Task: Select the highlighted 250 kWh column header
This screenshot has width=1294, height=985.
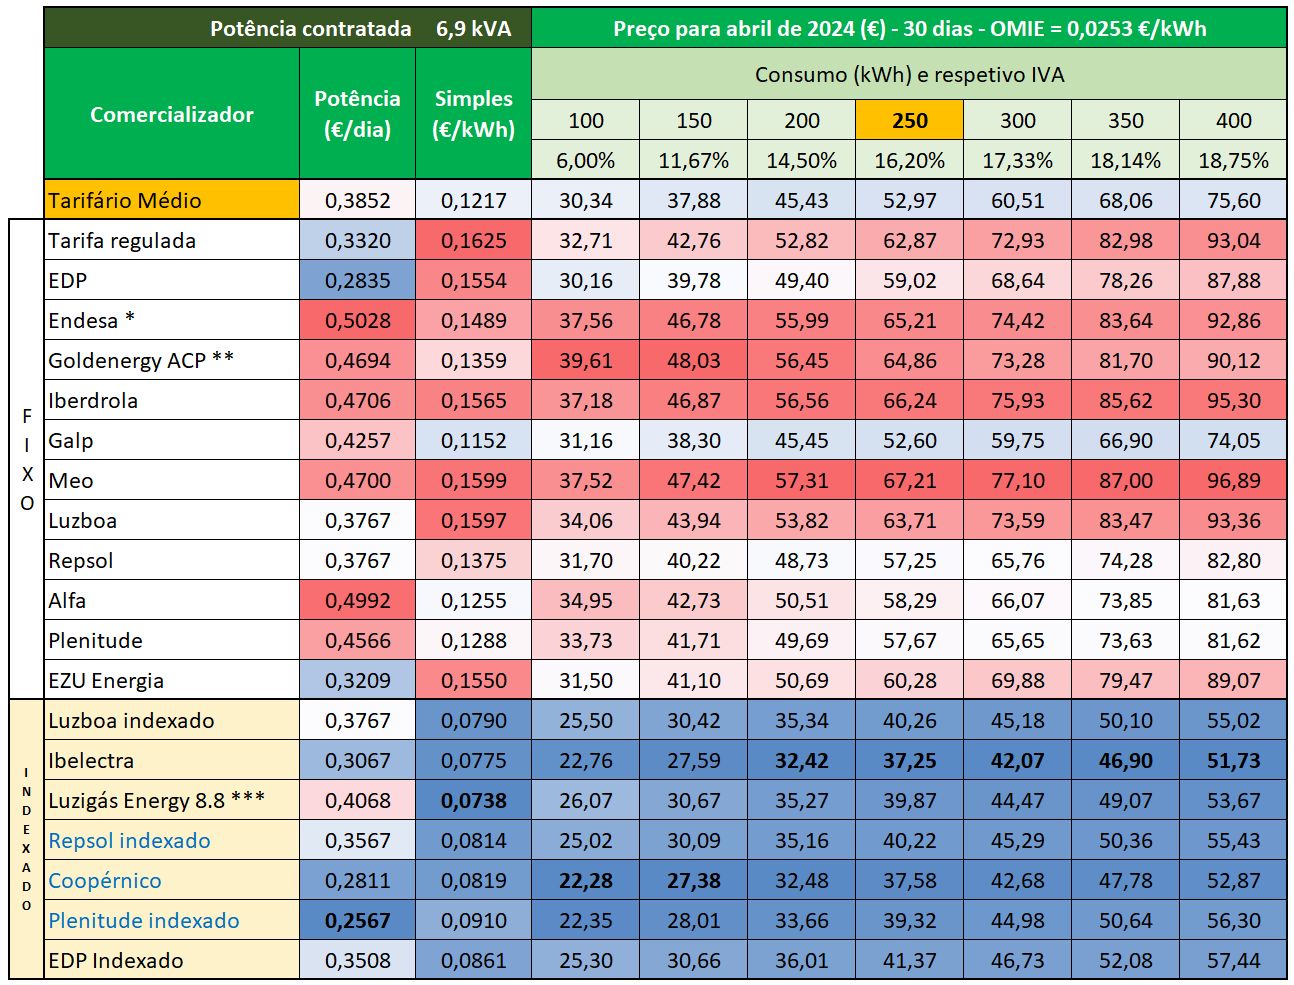Action: point(909,121)
